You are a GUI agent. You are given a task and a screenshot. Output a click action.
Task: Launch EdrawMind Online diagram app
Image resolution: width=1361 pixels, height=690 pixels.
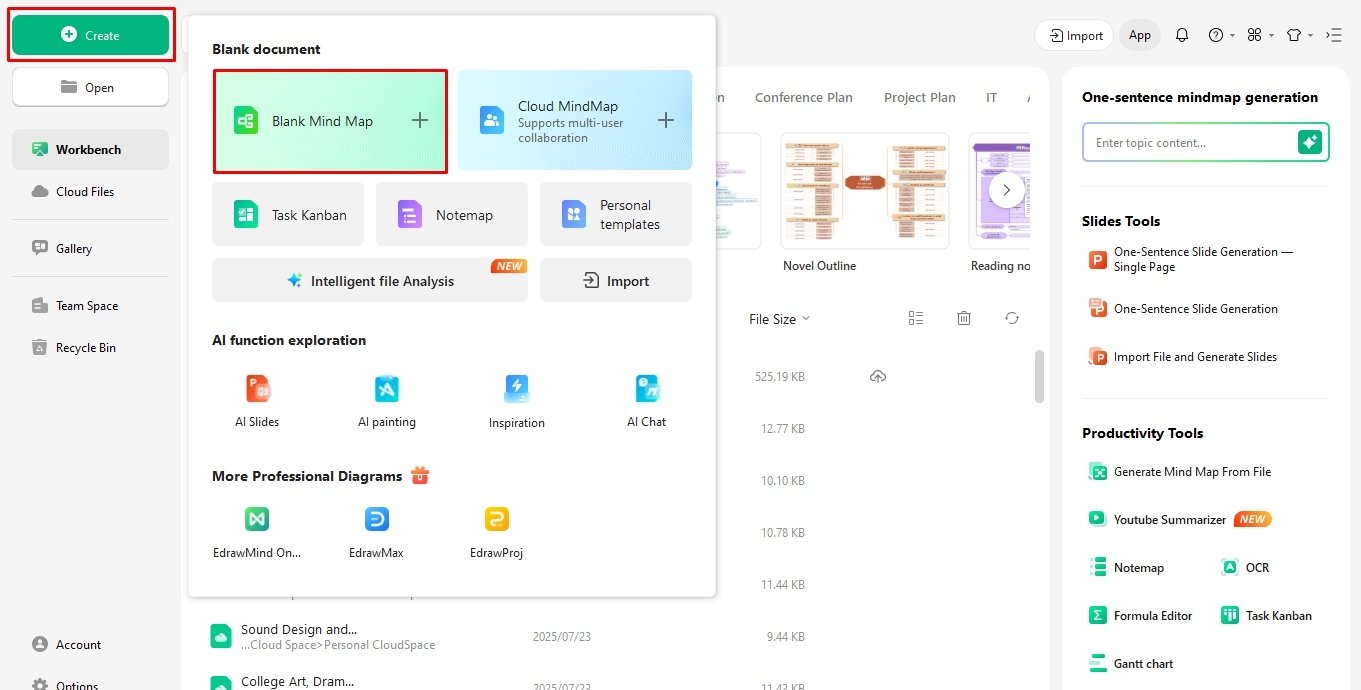click(x=257, y=532)
